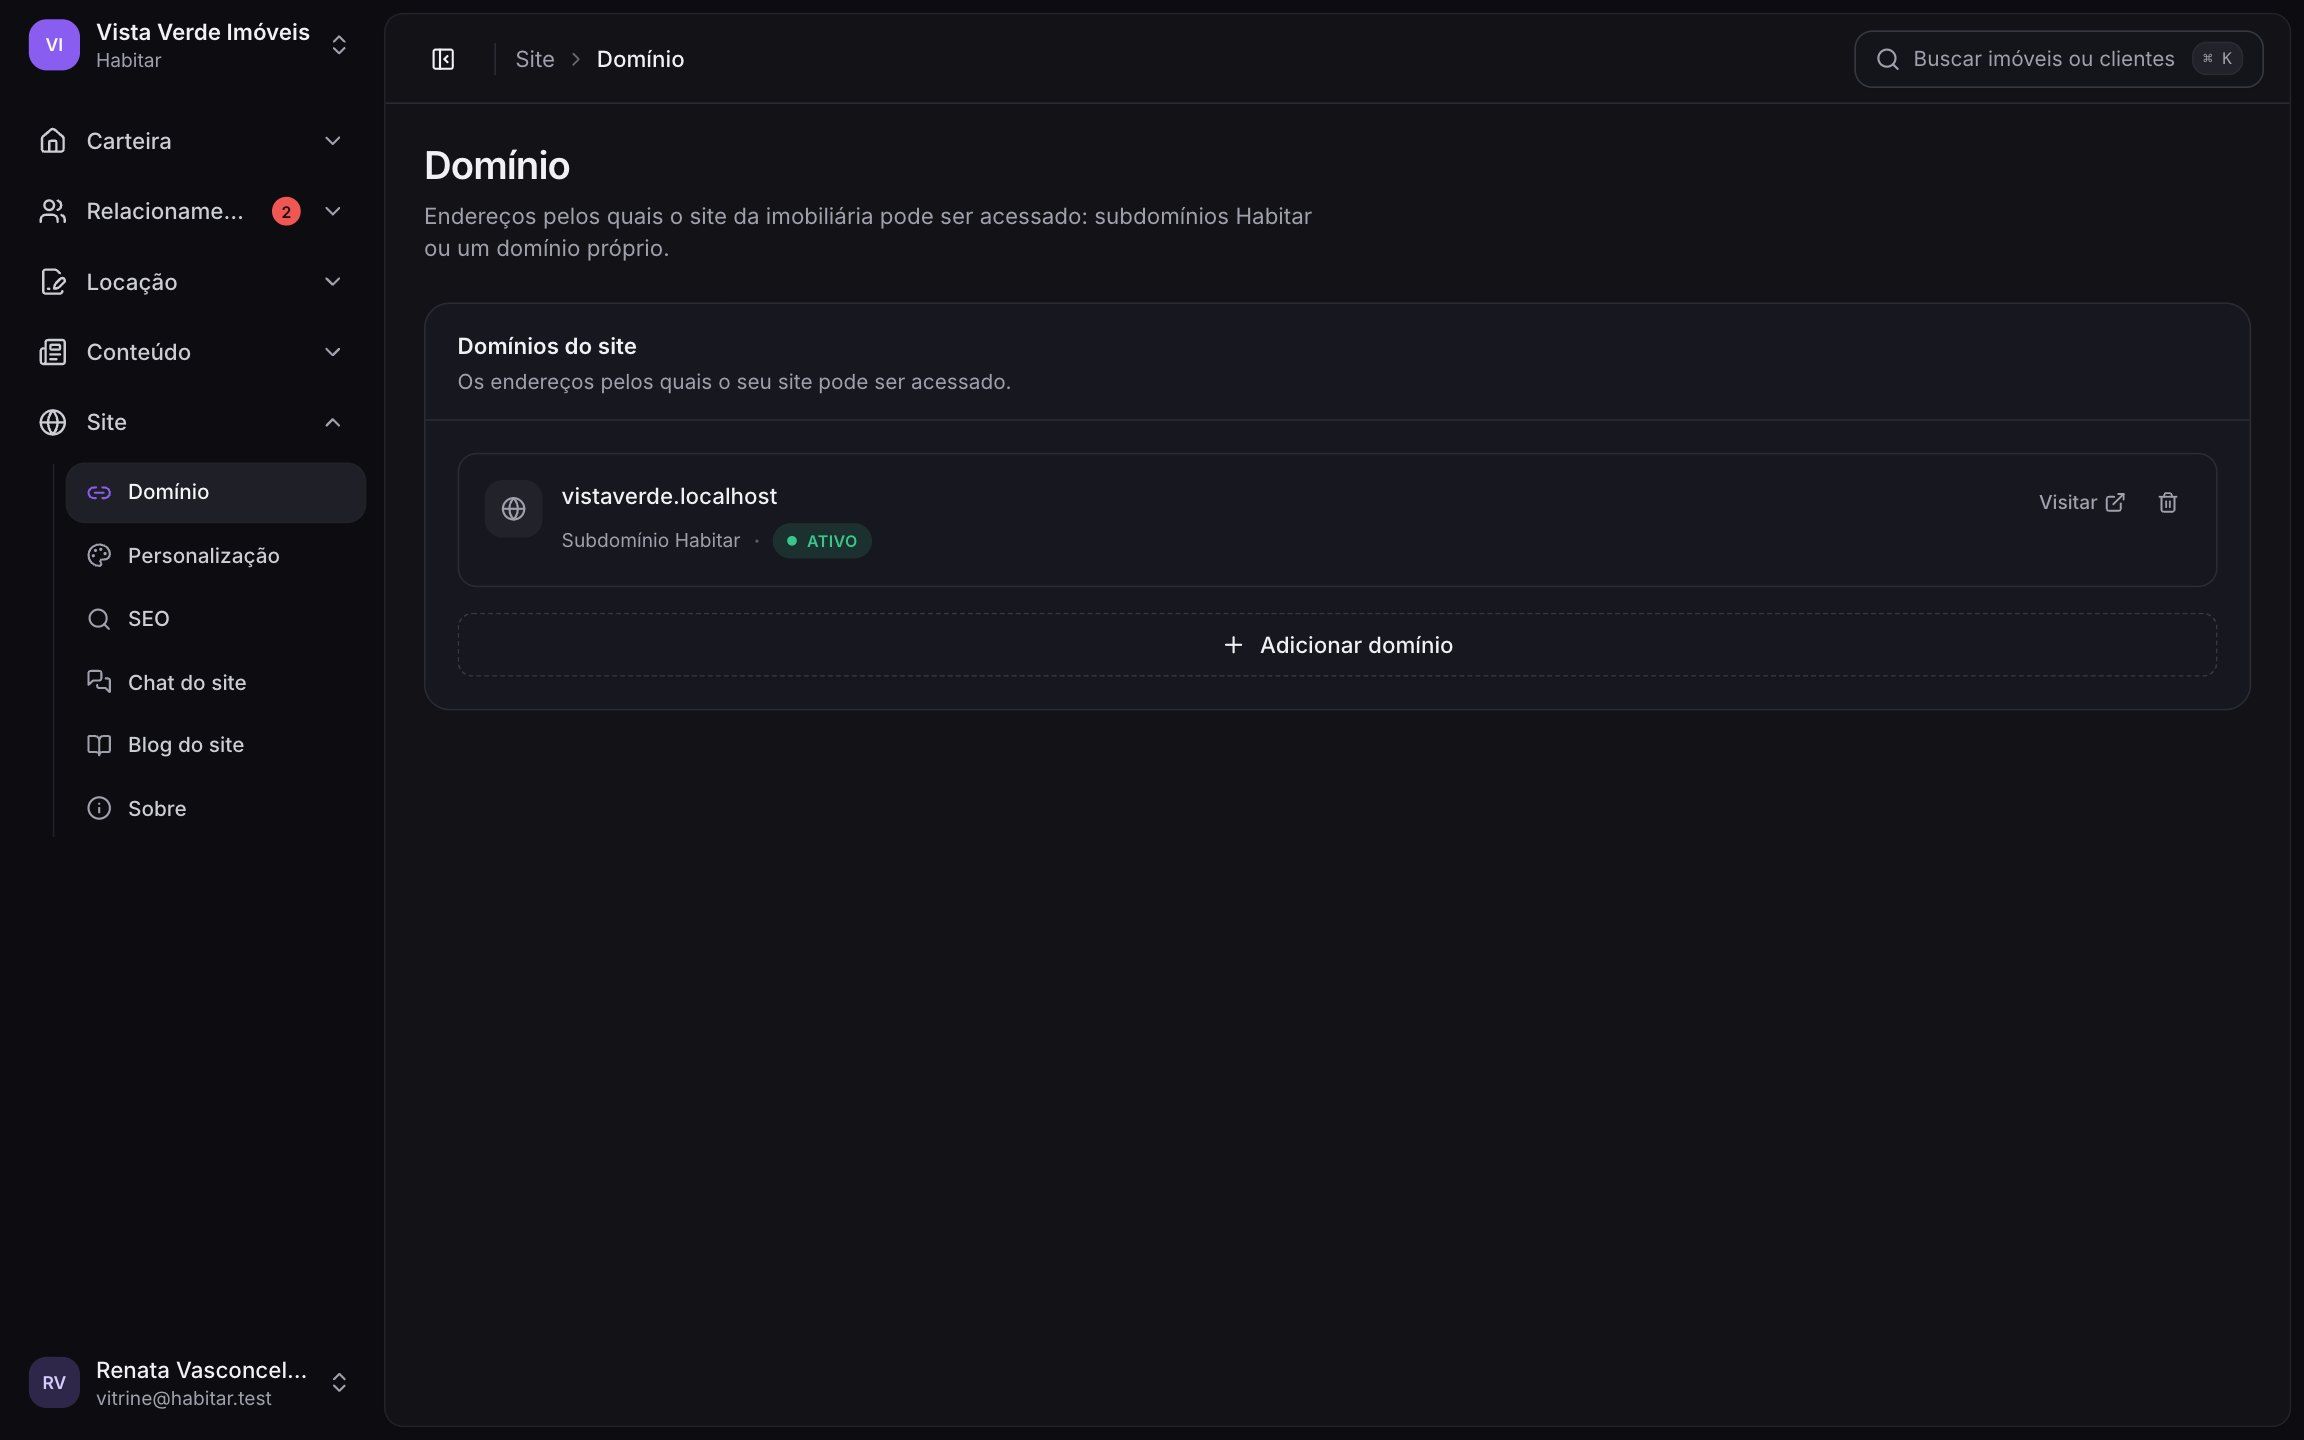
Task: Click the Personalização palette icon
Action: (x=99, y=555)
